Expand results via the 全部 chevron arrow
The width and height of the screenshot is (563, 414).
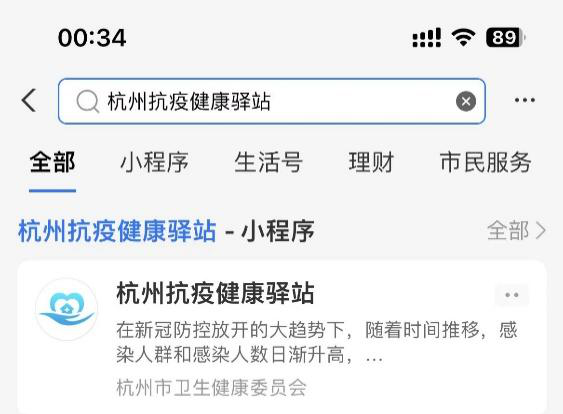[541, 230]
